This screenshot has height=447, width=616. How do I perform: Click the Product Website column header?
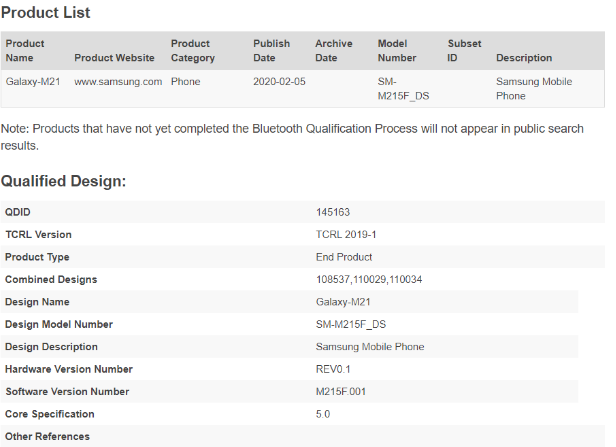113,58
